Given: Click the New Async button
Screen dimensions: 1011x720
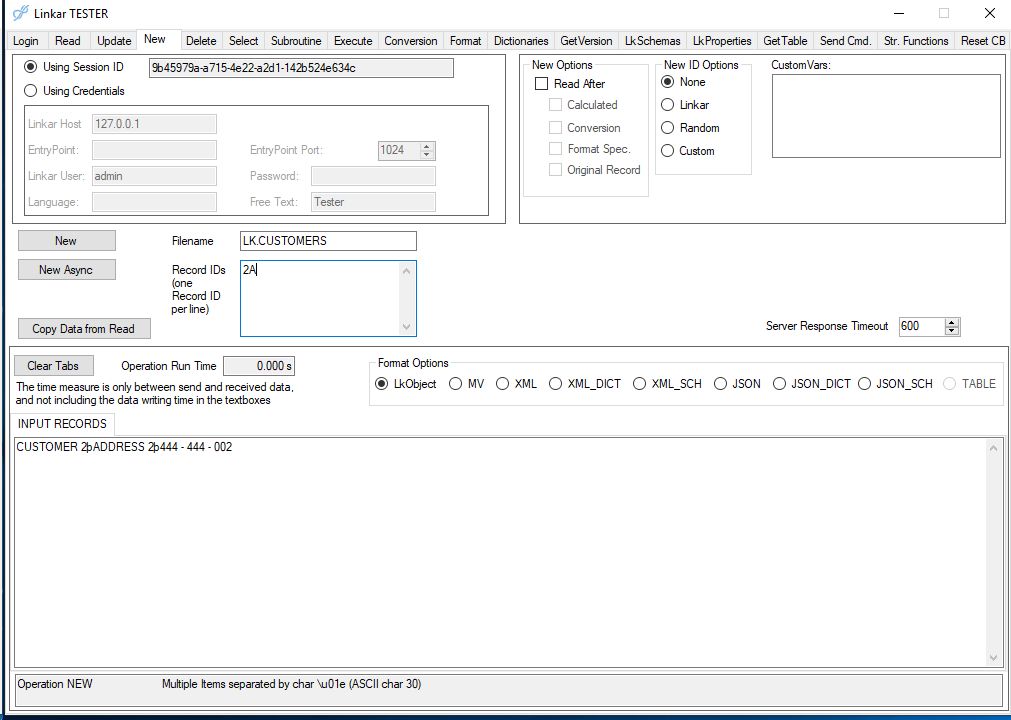Looking at the screenshot, I should pyautogui.click(x=66, y=269).
